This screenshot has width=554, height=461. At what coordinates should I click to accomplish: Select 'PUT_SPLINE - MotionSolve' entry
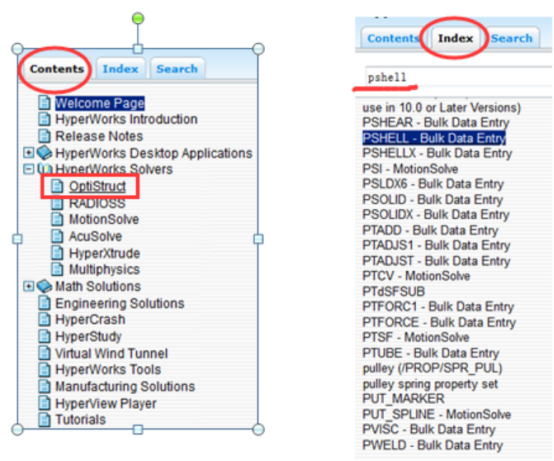click(x=437, y=414)
